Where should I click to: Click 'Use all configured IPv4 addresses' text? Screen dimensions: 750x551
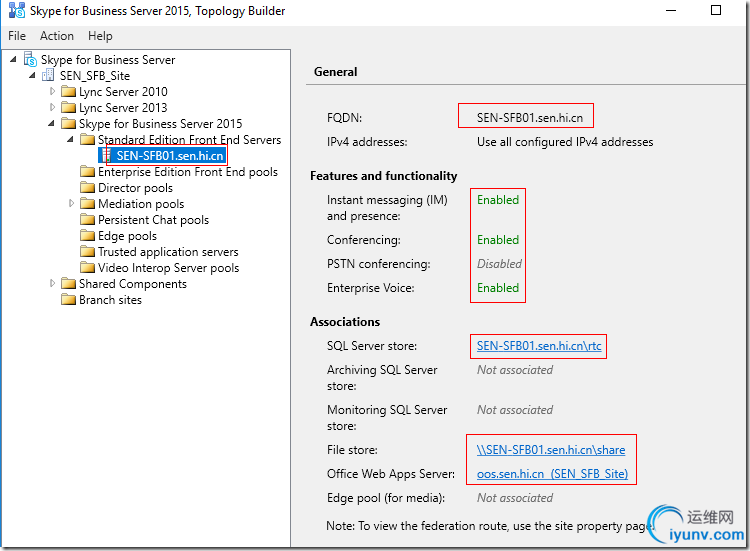565,142
